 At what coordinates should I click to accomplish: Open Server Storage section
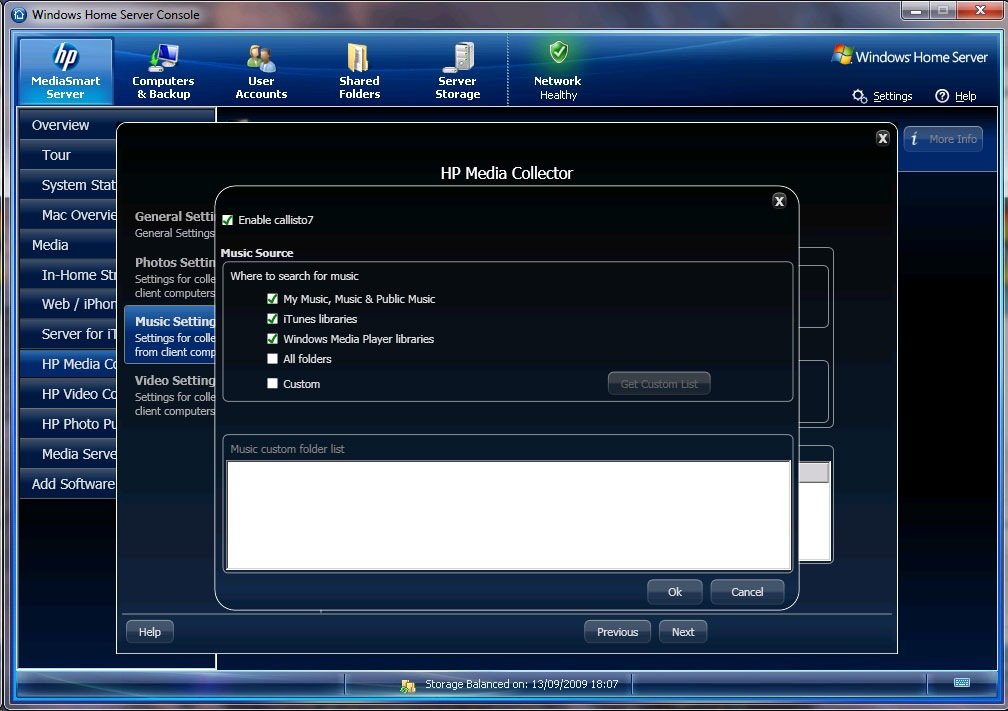point(458,71)
